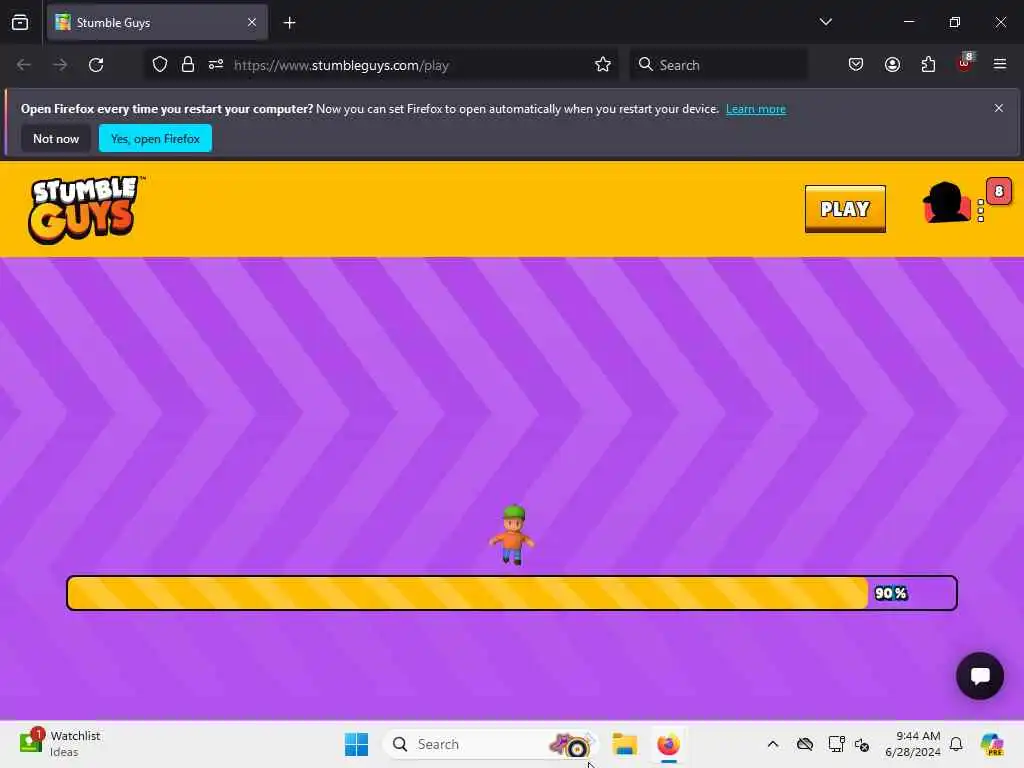Expand the list all tabs chevron

(x=825, y=22)
